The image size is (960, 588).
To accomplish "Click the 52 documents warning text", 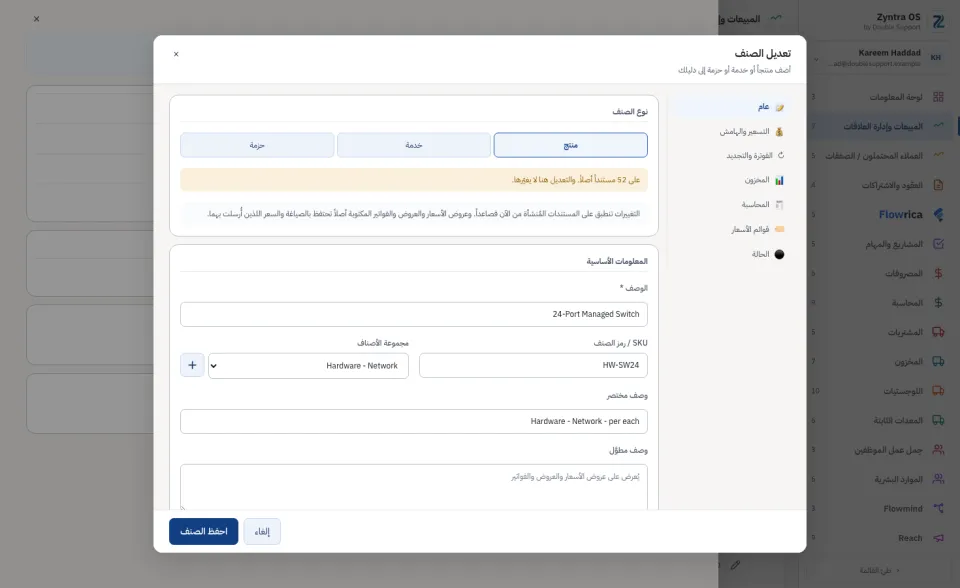I will coord(576,180).
